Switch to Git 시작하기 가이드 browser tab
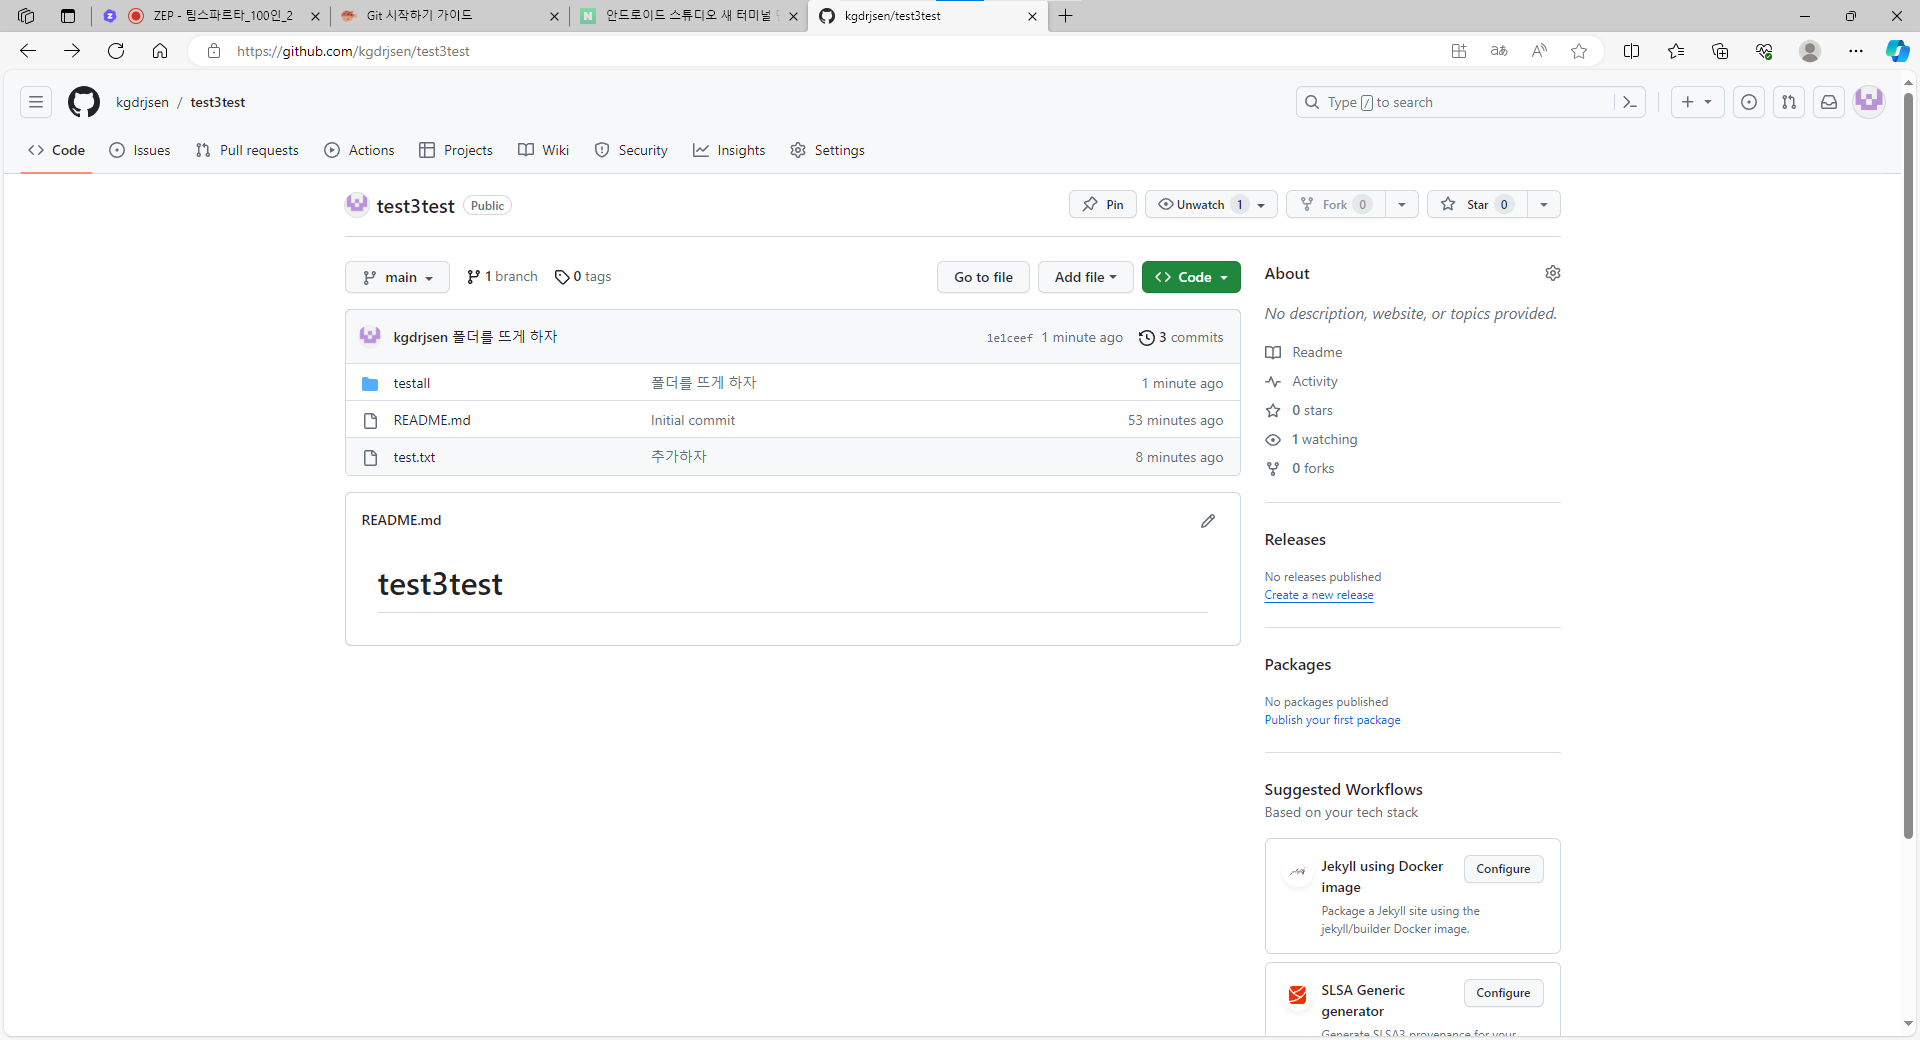Viewport: 1920px width, 1040px height. (450, 16)
